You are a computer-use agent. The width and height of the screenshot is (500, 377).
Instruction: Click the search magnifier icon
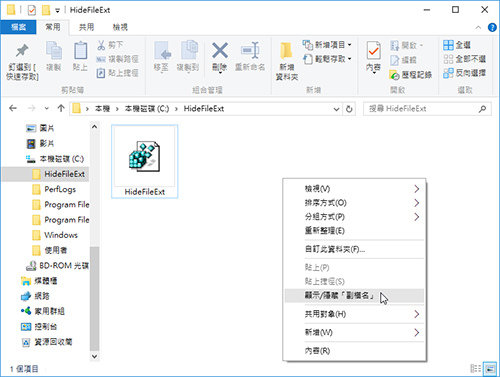tap(482, 109)
